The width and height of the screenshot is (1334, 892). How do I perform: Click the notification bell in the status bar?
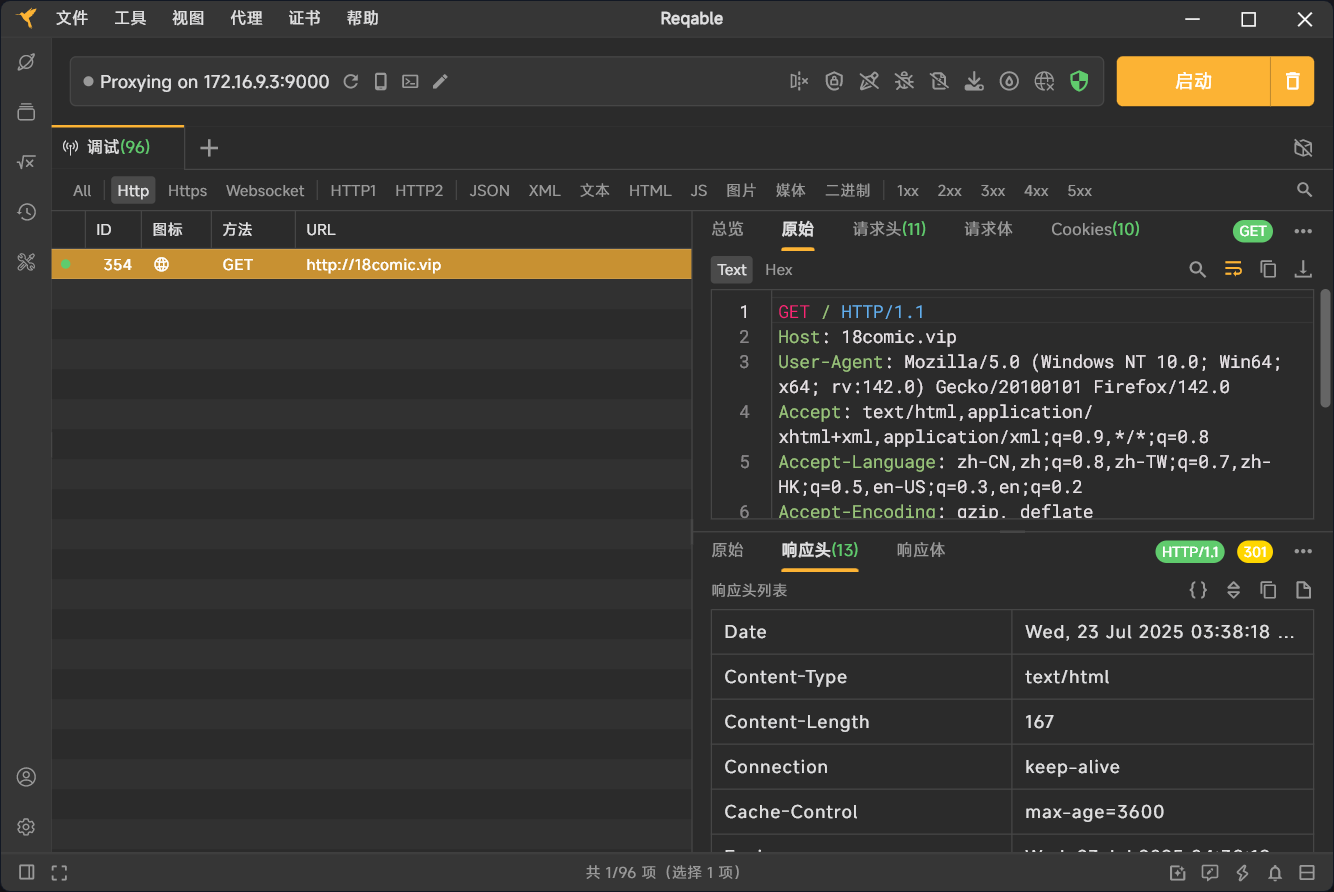pyautogui.click(x=1275, y=873)
